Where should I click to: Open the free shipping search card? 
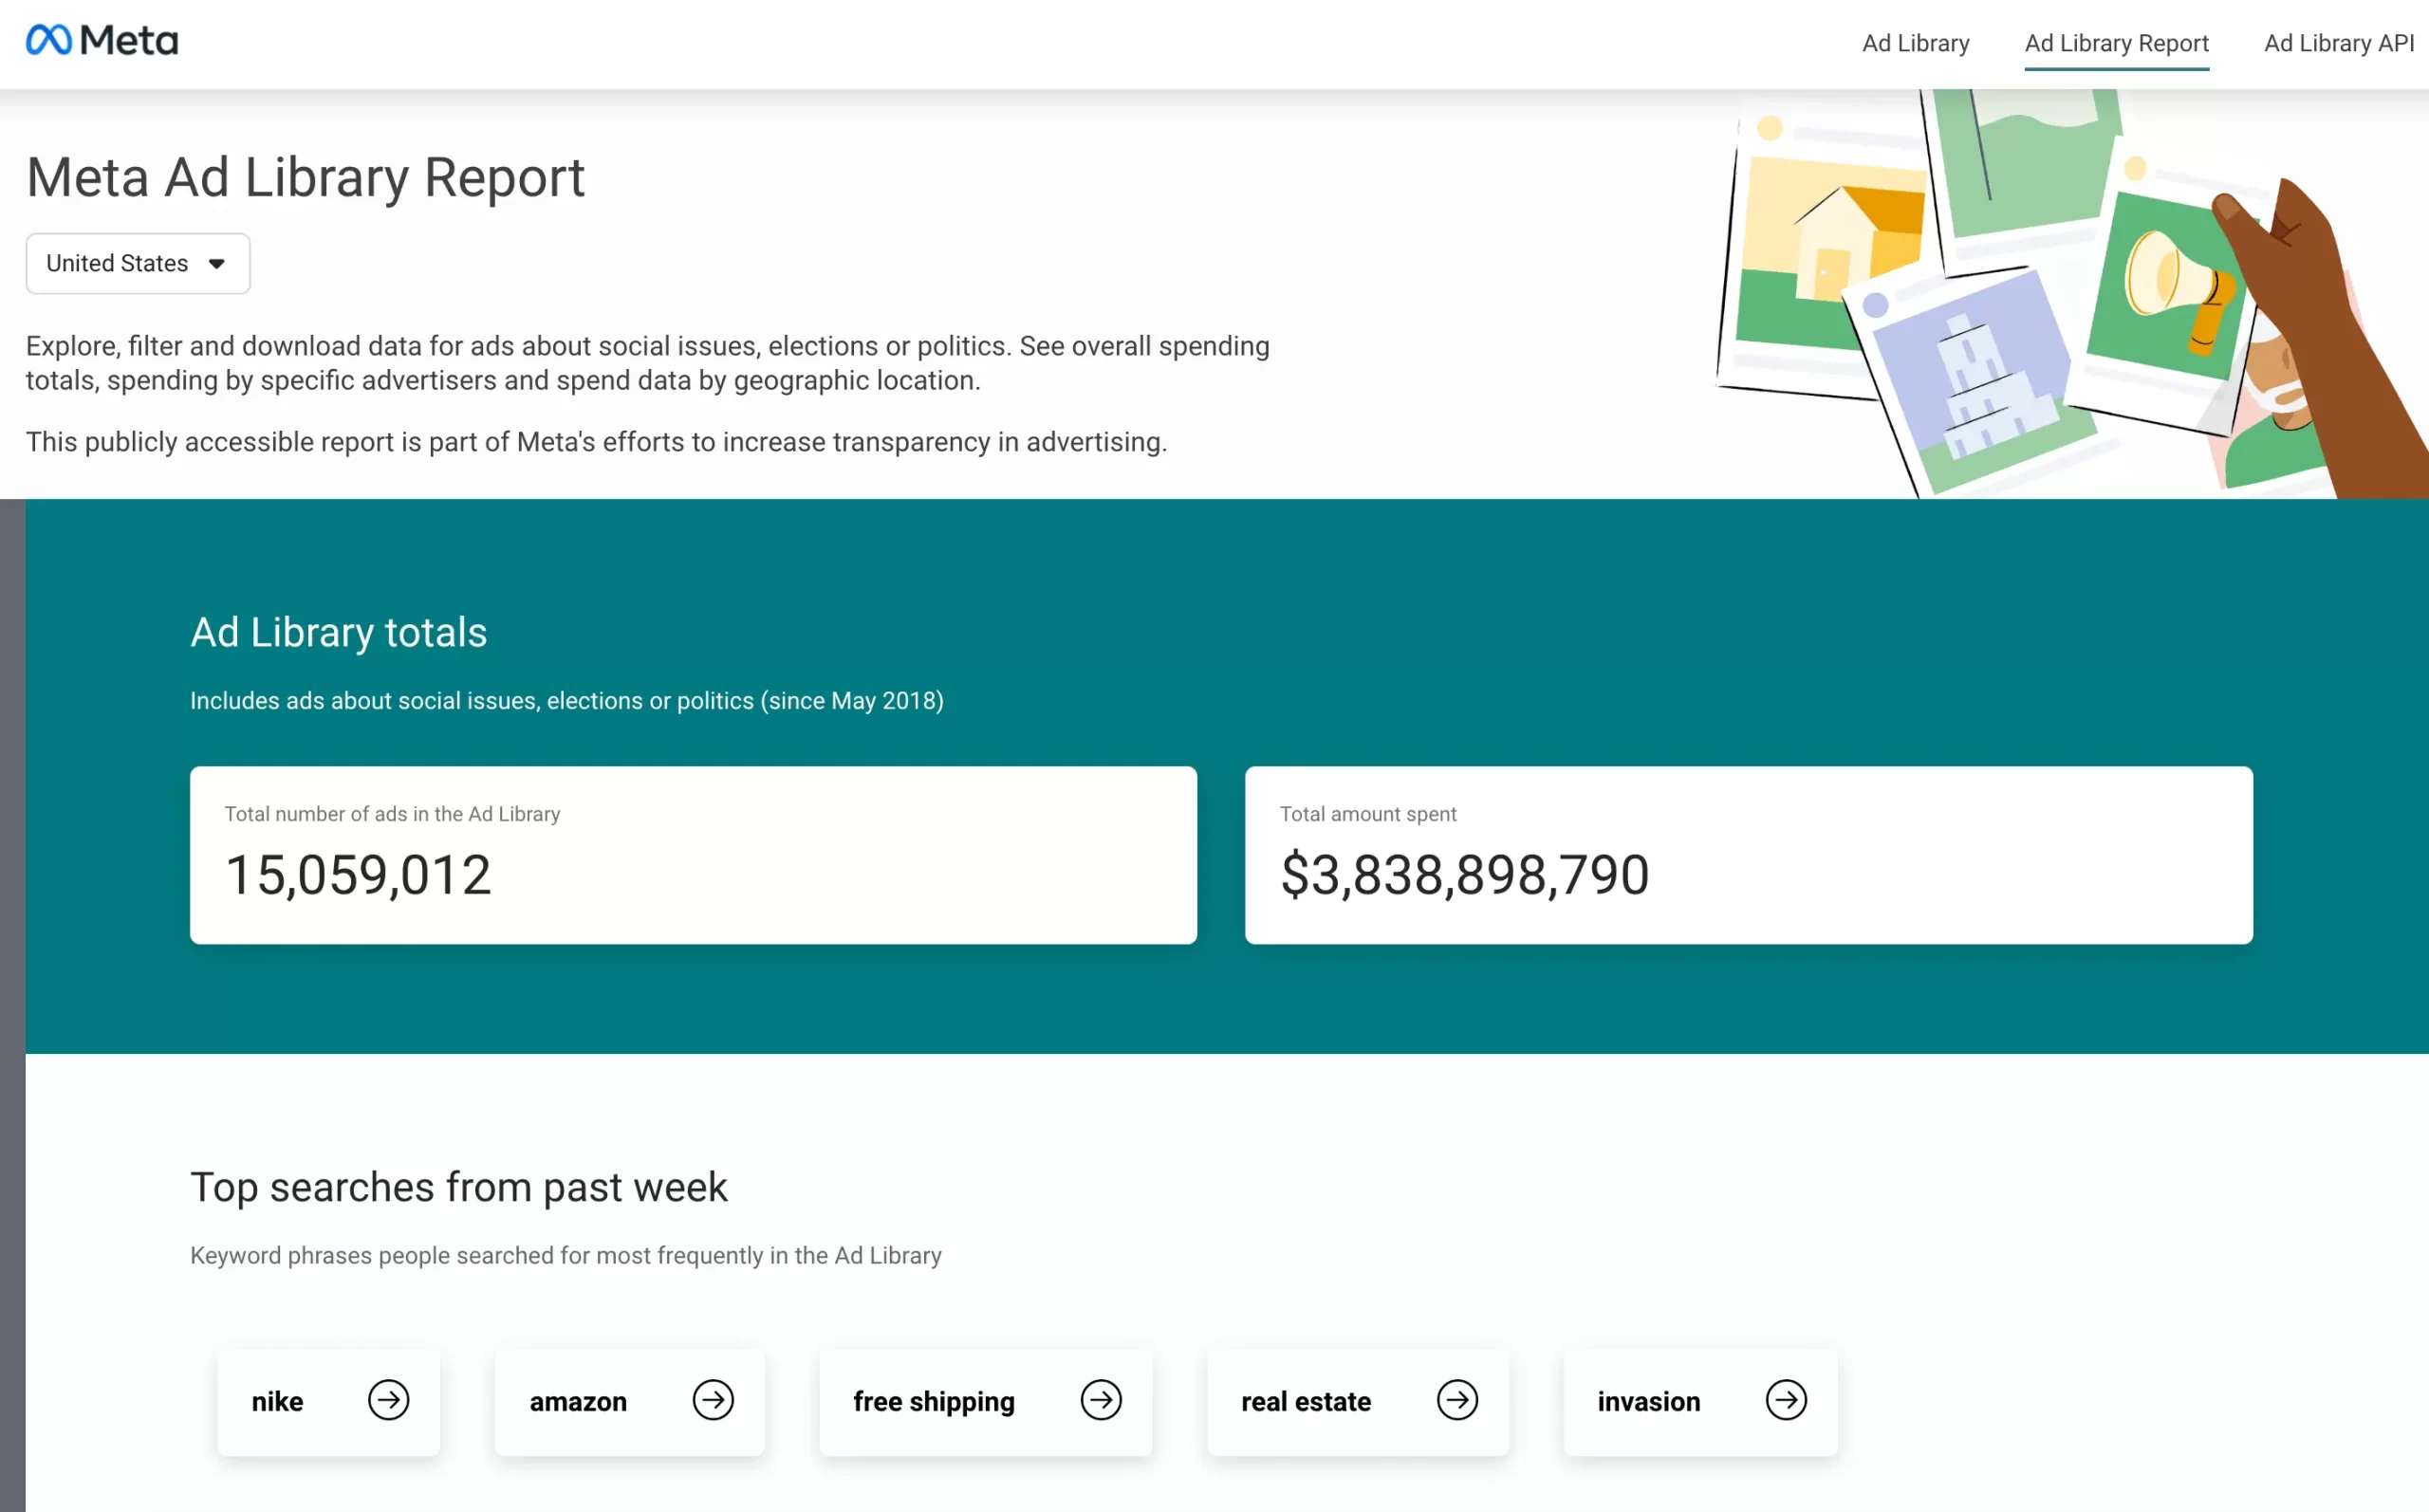(933, 1402)
